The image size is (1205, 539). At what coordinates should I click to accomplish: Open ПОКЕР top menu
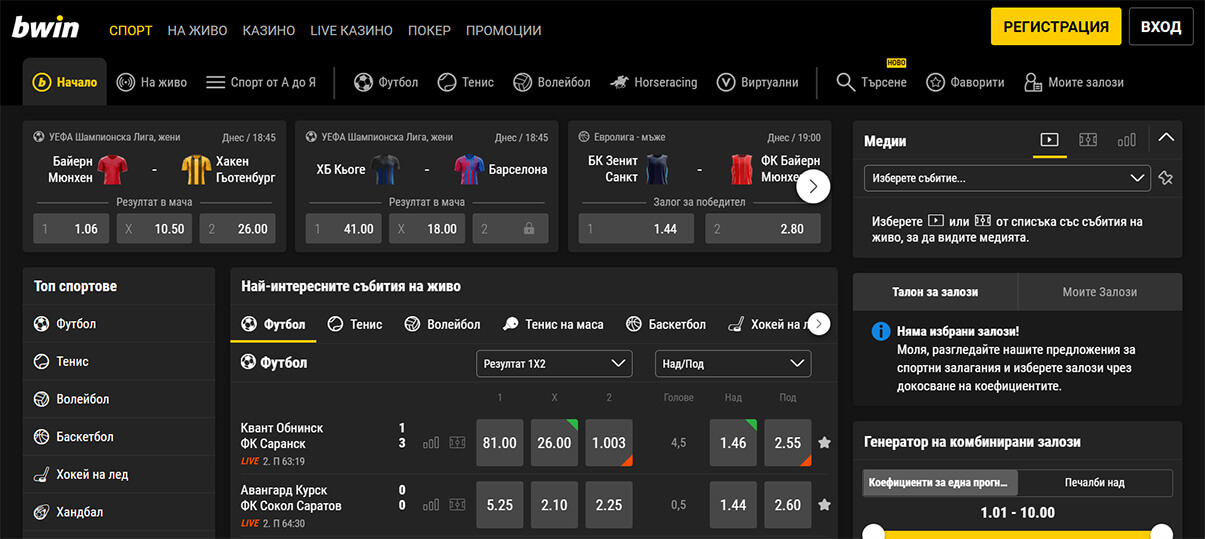[x=429, y=30]
